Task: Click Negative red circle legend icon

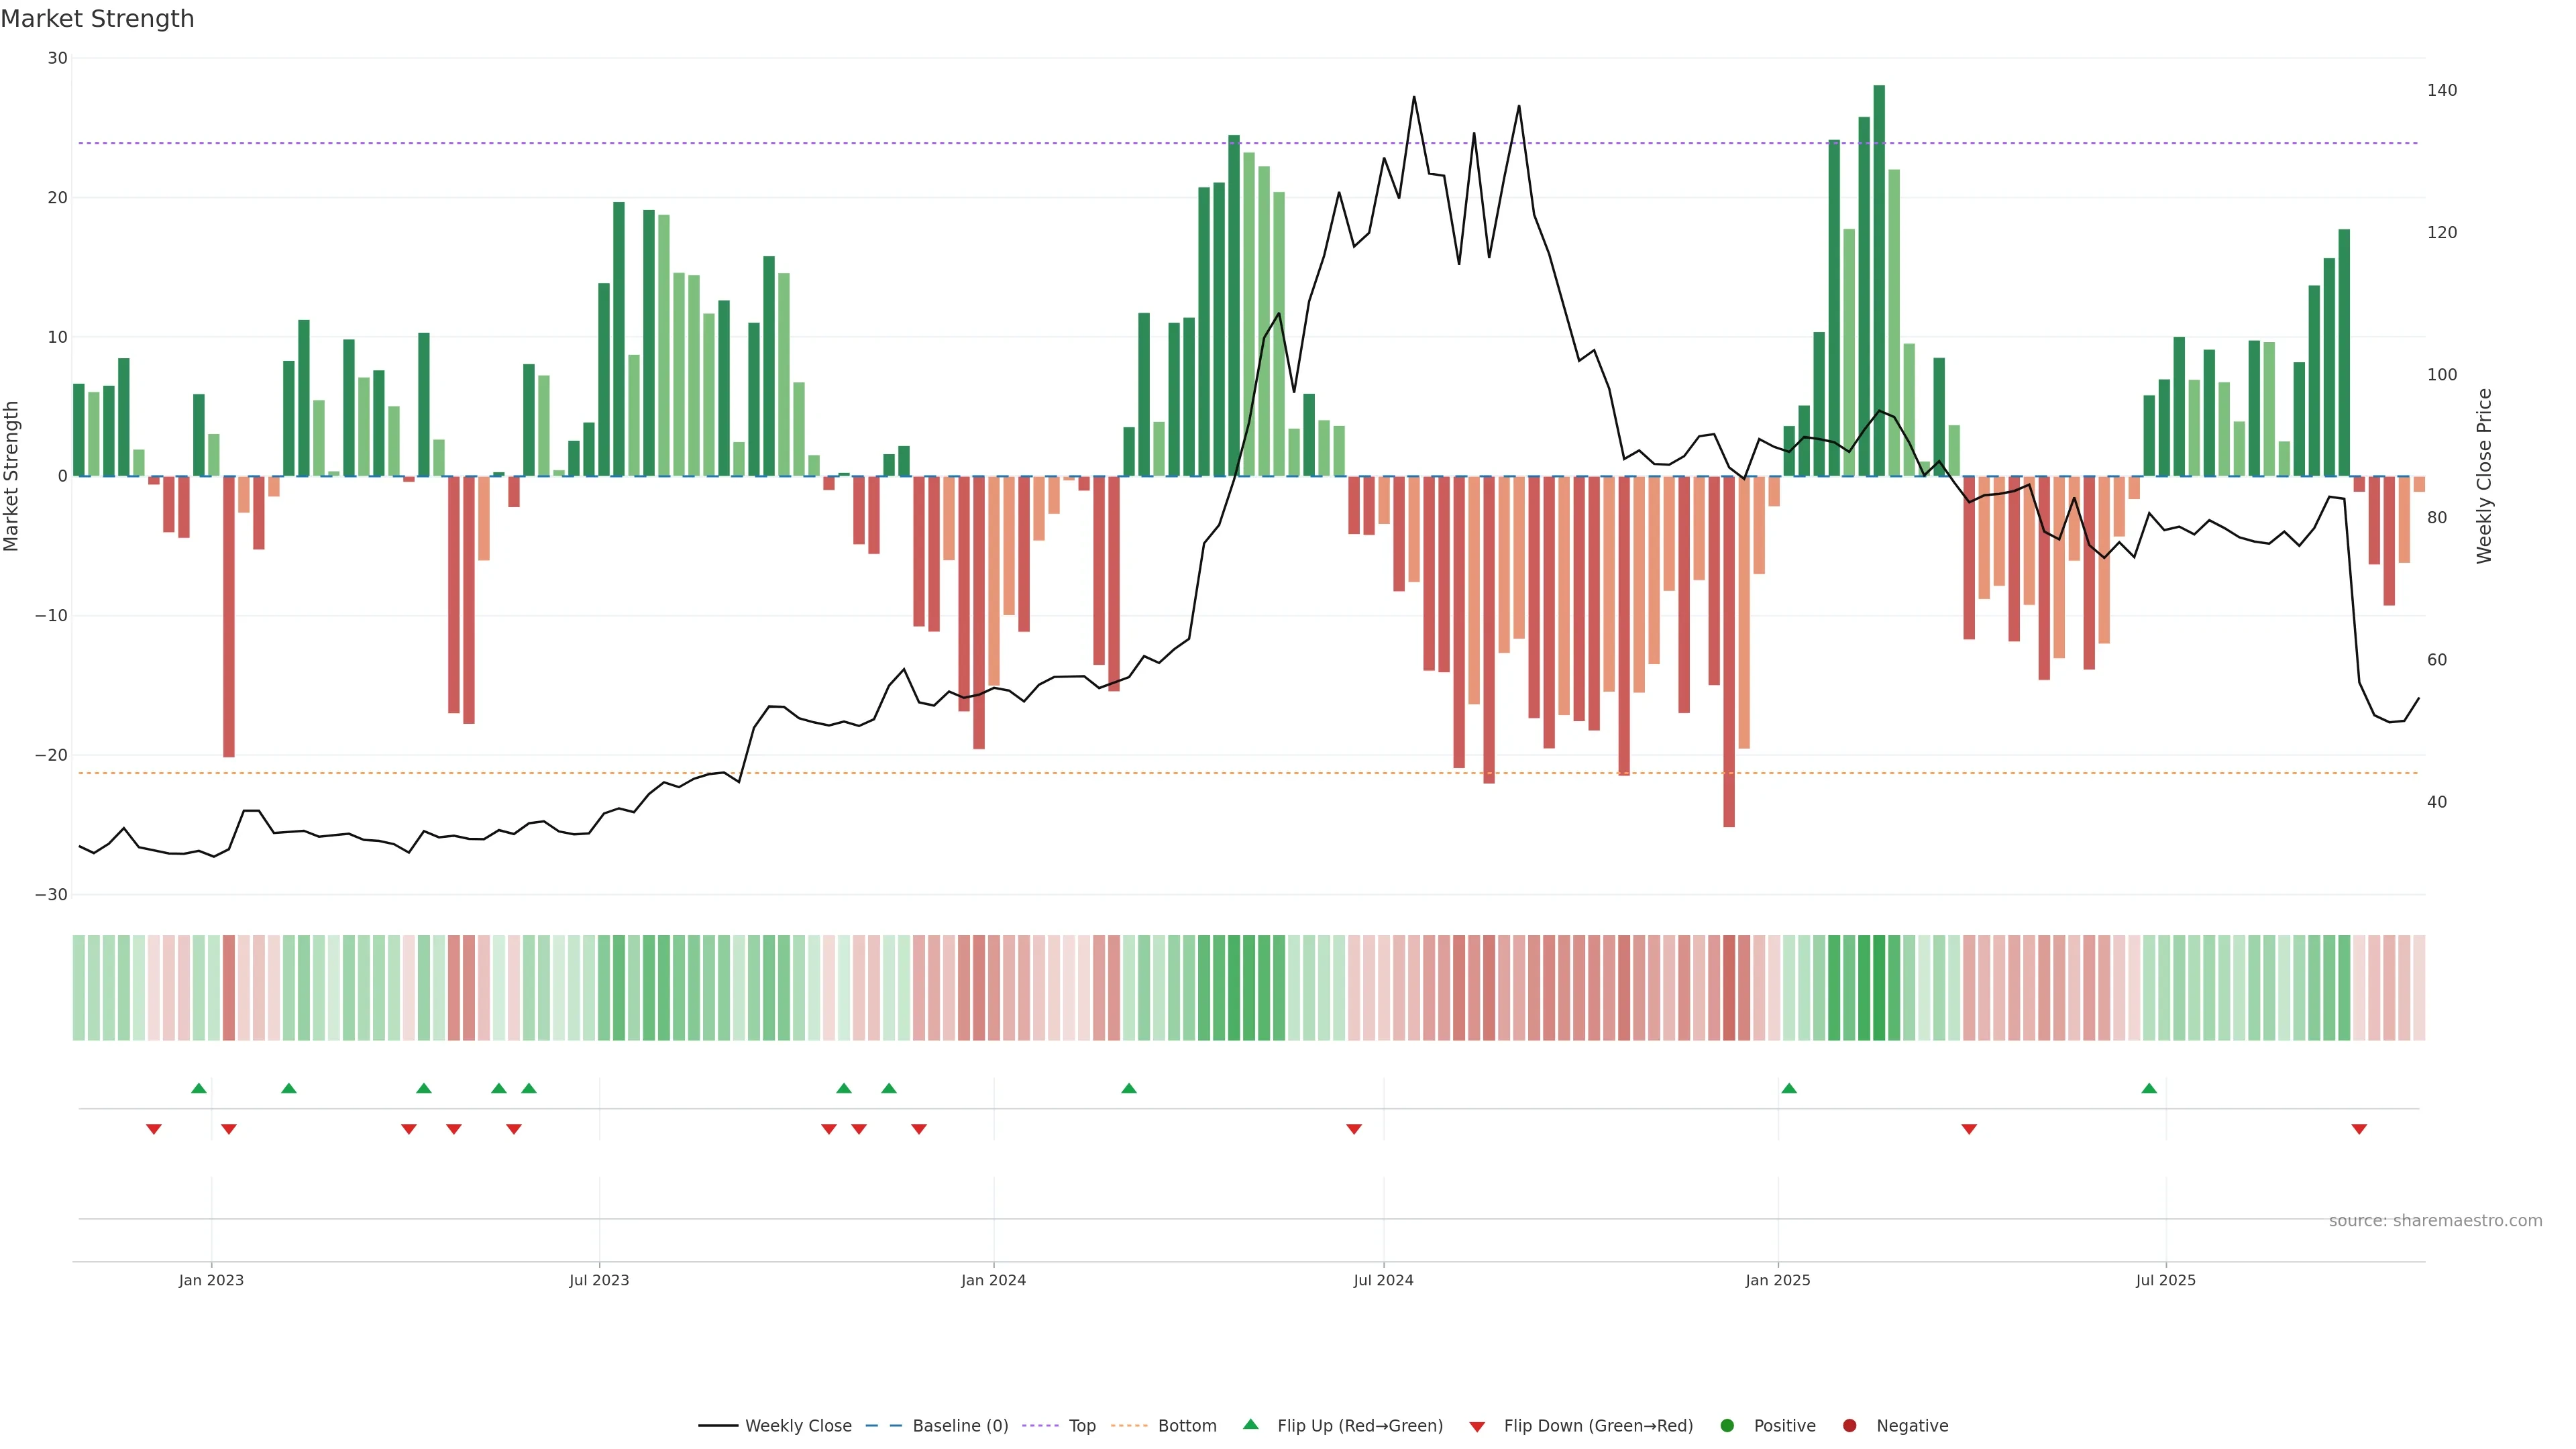Action: point(1849,1426)
